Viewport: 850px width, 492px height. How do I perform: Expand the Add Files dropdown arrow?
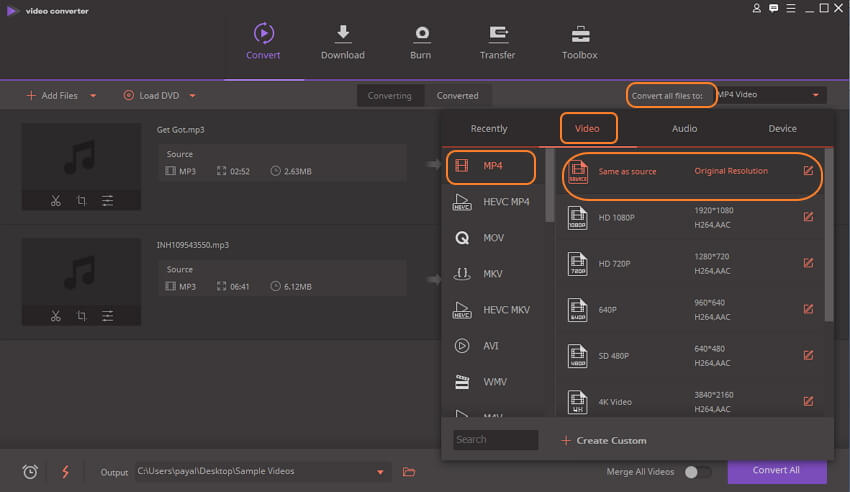93,96
